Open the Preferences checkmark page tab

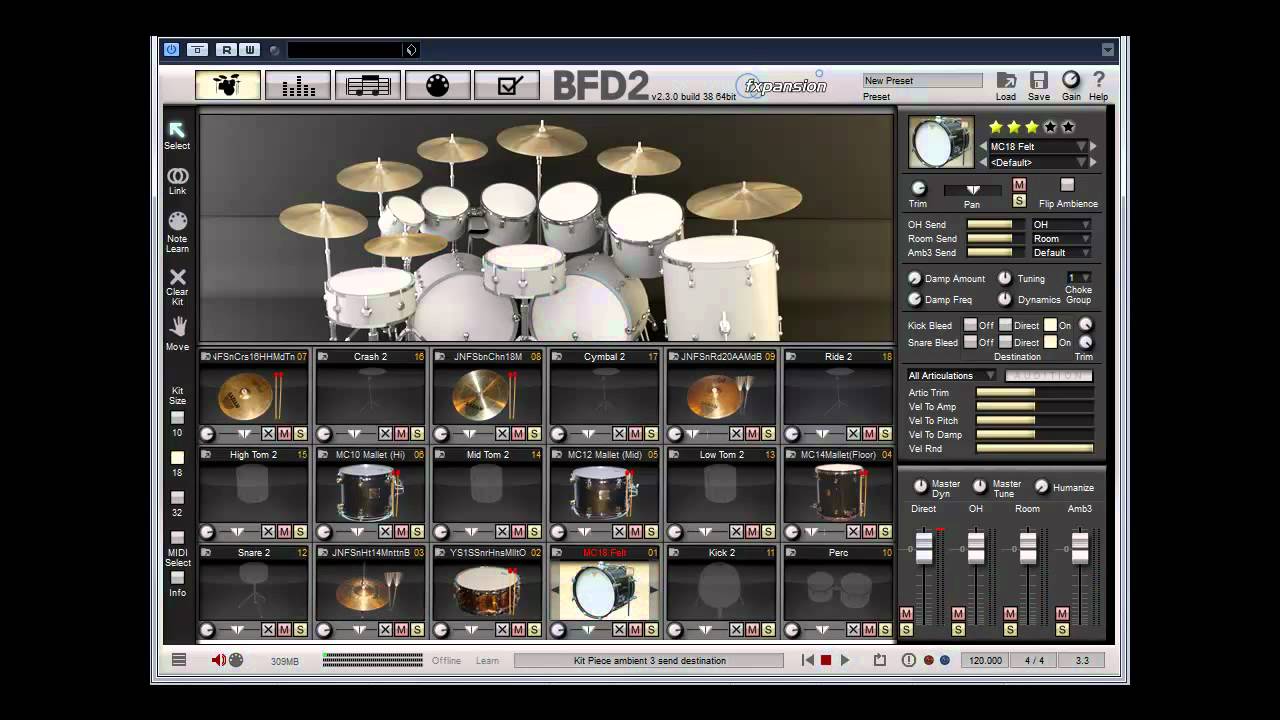pyautogui.click(x=507, y=85)
